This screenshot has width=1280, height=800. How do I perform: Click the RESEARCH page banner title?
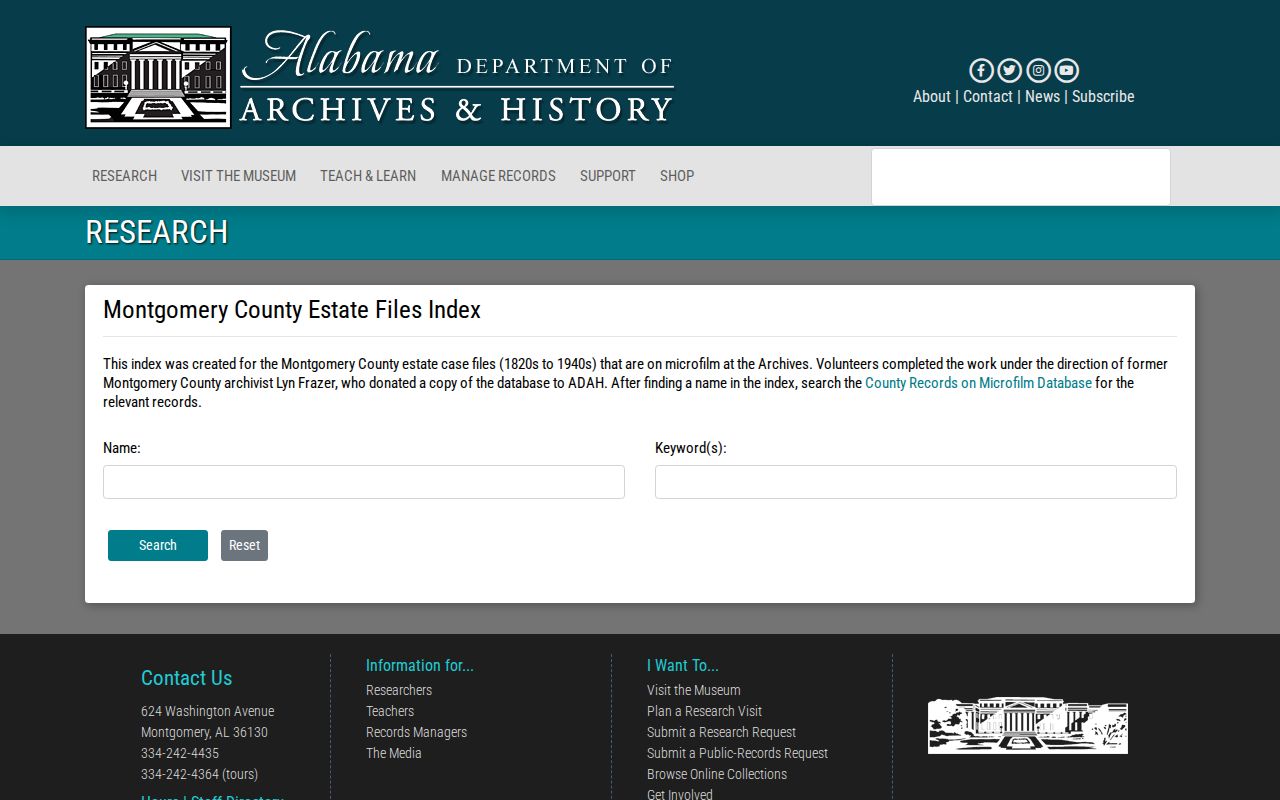click(x=157, y=232)
